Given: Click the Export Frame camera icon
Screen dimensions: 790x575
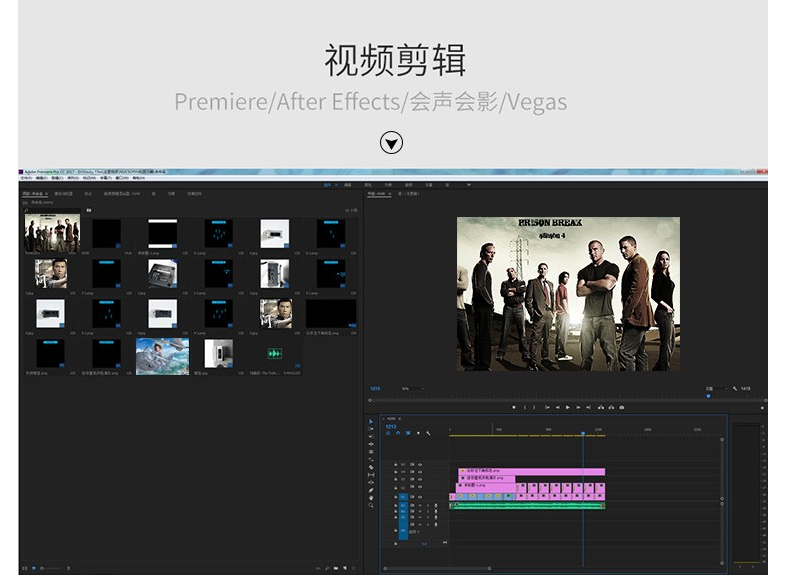Looking at the screenshot, I should pyautogui.click(x=622, y=407).
